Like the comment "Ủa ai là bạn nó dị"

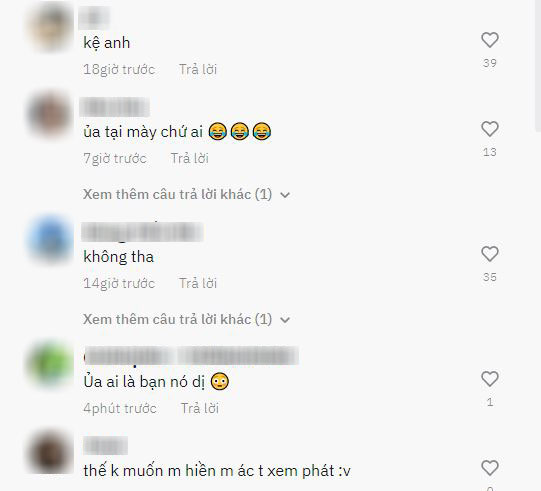coord(490,379)
